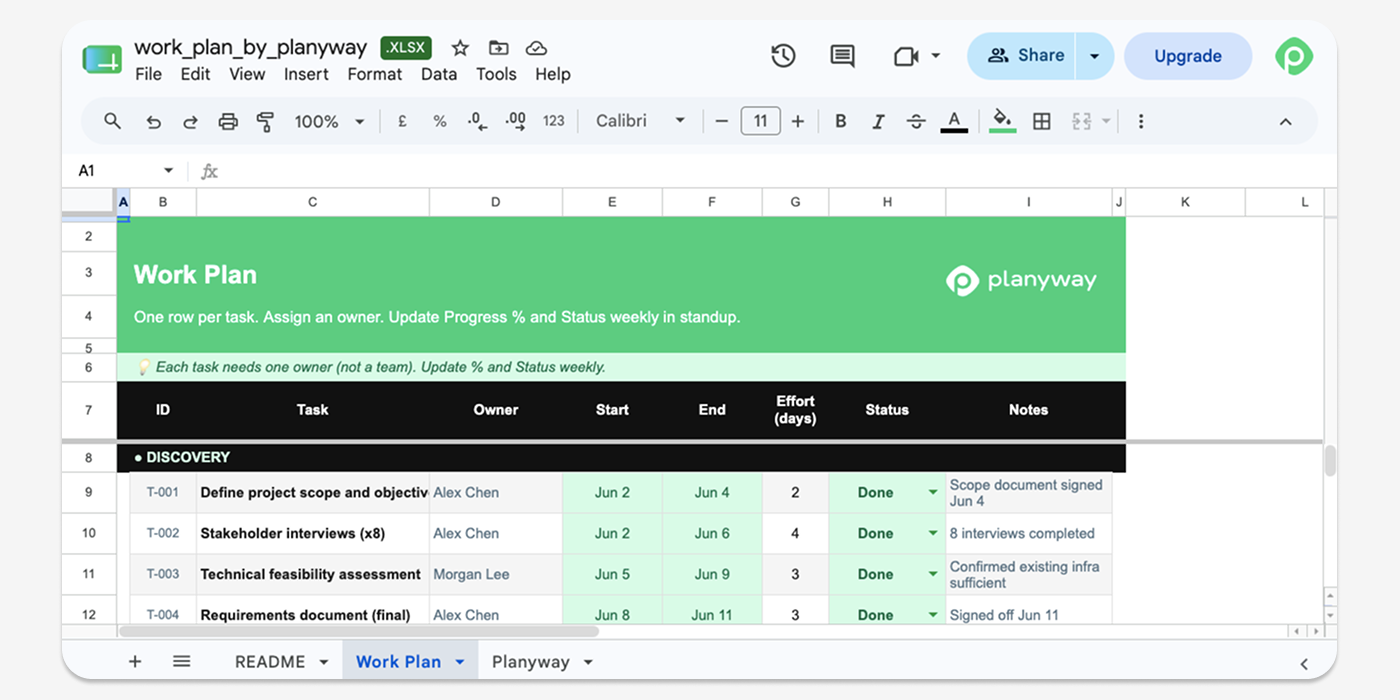Open Status dropdown for task T-001

[933, 492]
